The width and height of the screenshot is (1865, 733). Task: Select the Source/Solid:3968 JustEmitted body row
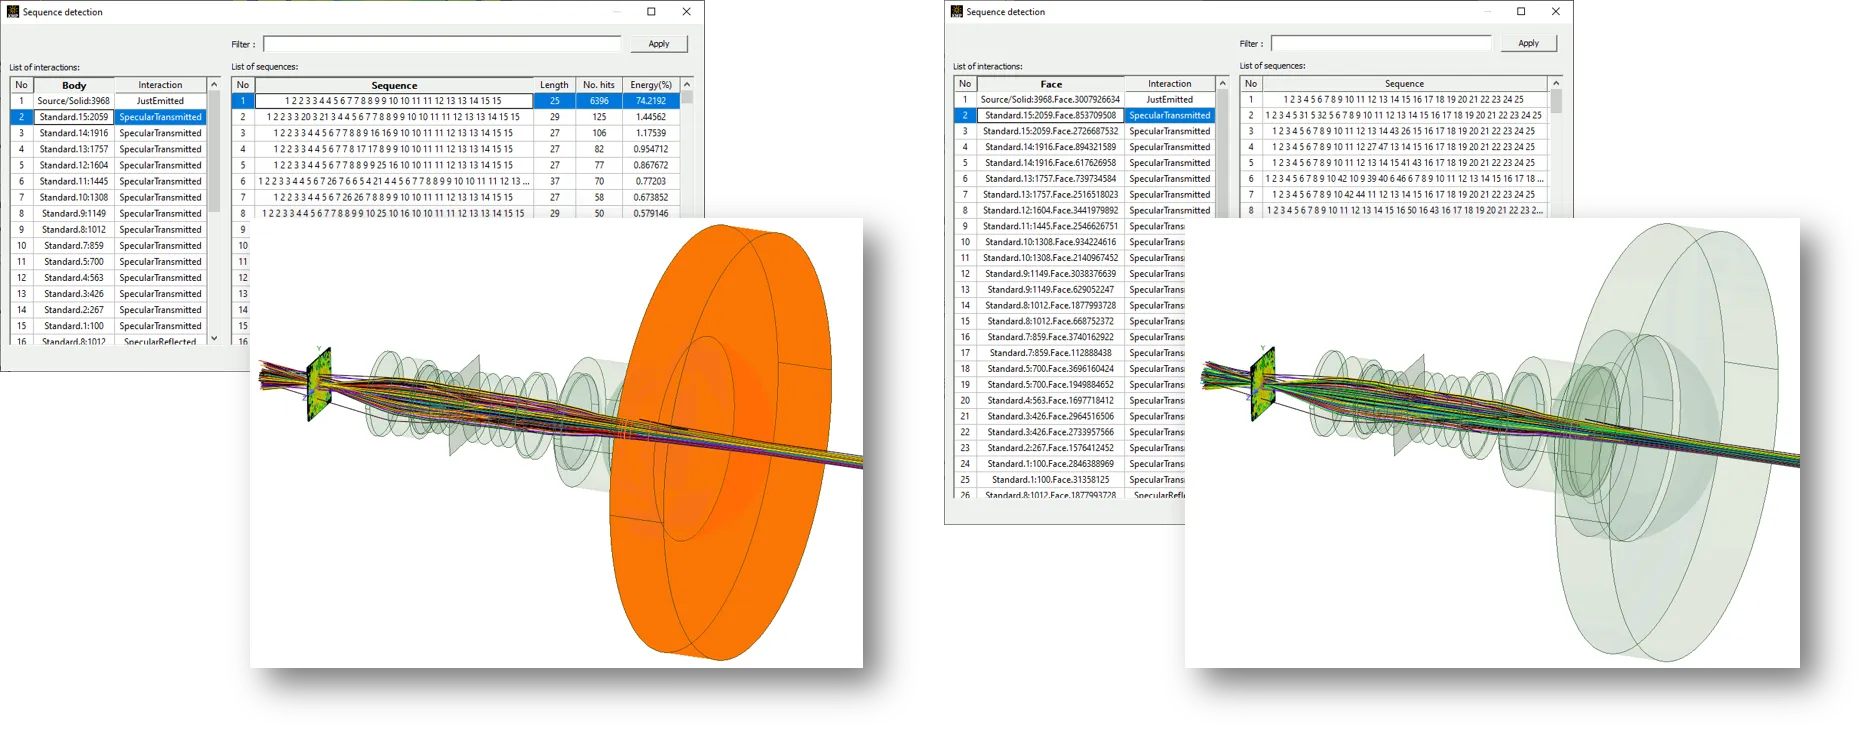point(74,101)
